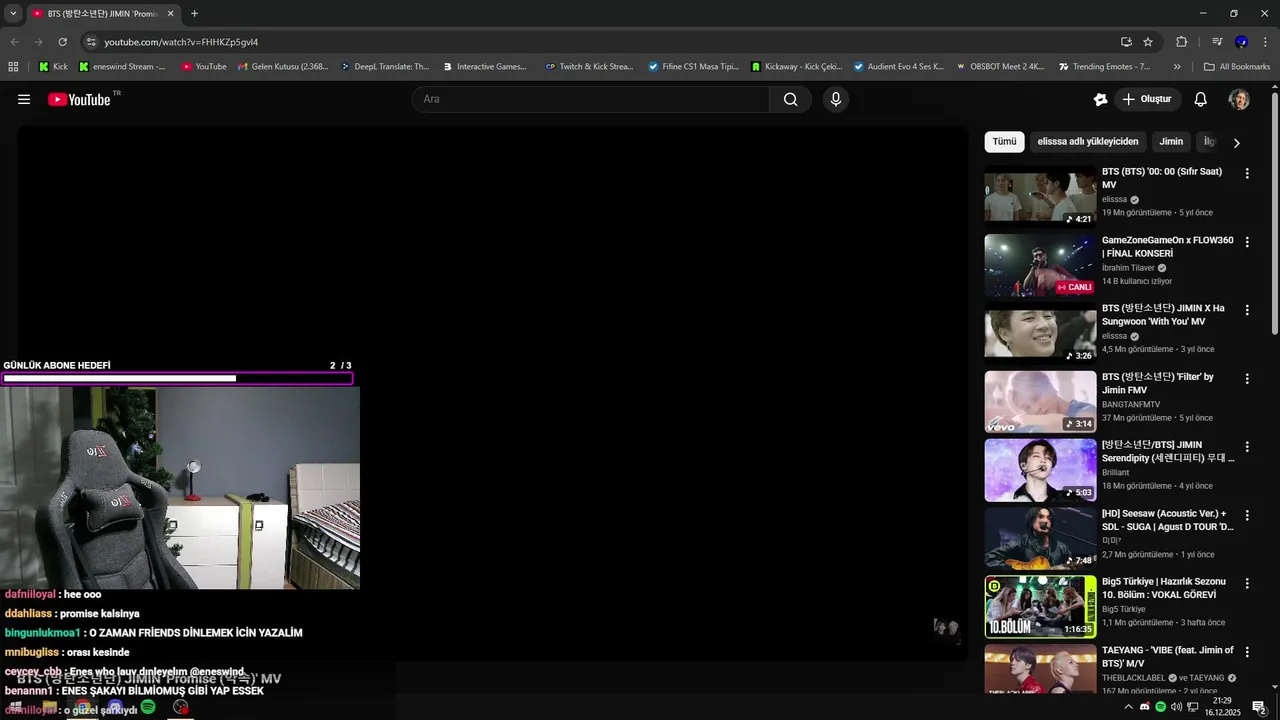Open Twitch & Kick Stream bookmark

click(x=589, y=67)
